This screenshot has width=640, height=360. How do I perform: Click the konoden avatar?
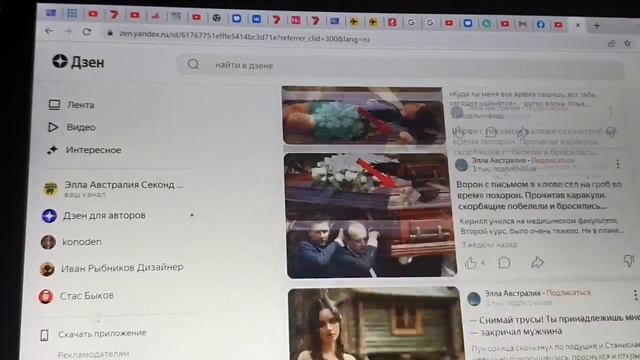click(x=48, y=242)
